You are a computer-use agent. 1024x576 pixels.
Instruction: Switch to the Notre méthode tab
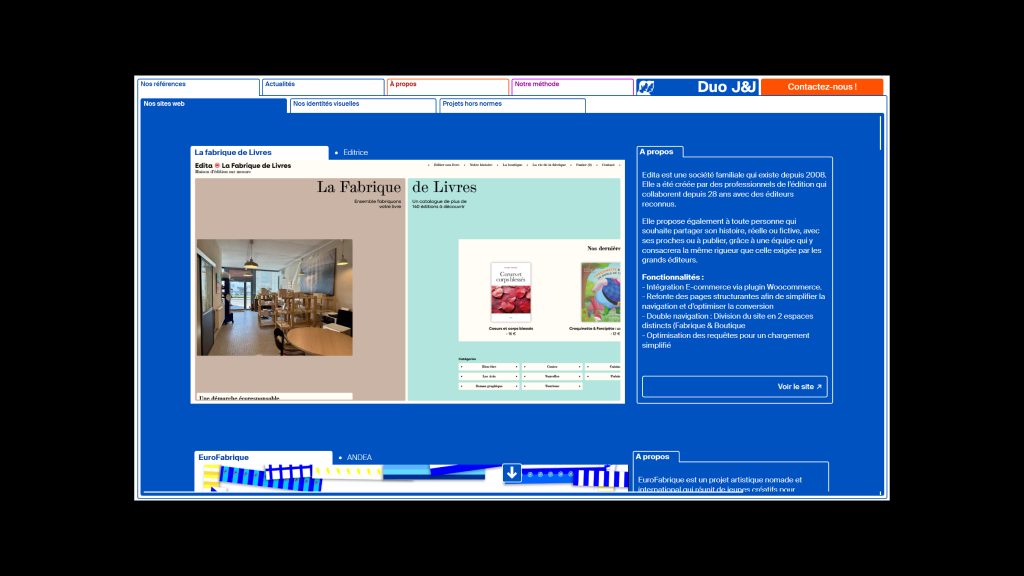572,87
